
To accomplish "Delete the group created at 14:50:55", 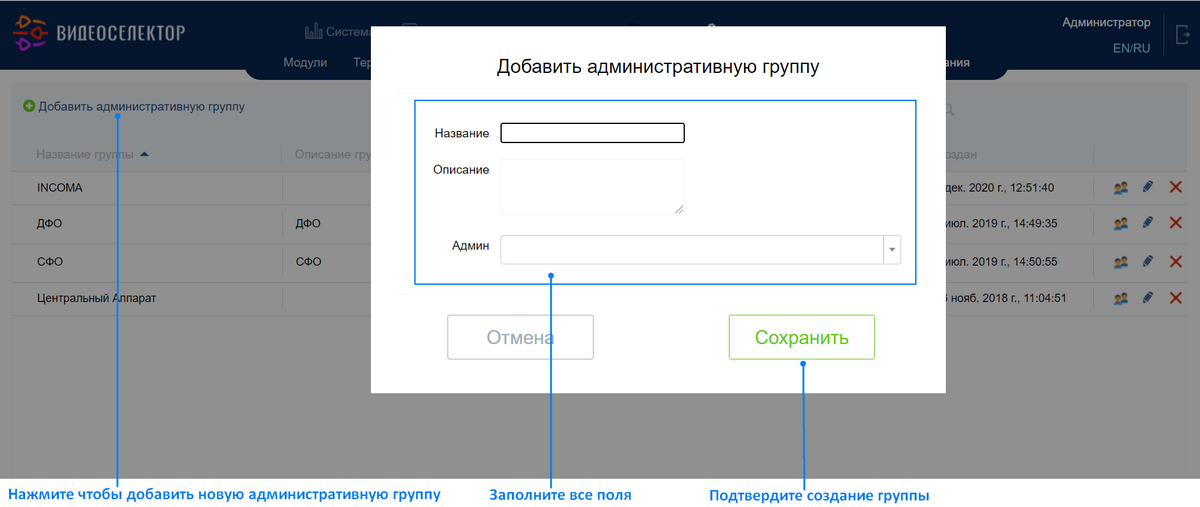I will (1175, 261).
